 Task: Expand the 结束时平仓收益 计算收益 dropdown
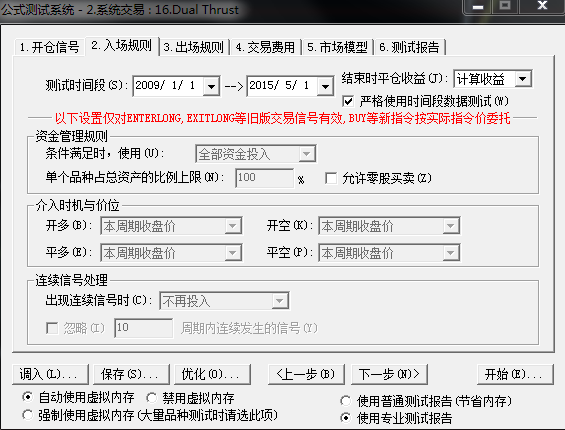[x=522, y=79]
